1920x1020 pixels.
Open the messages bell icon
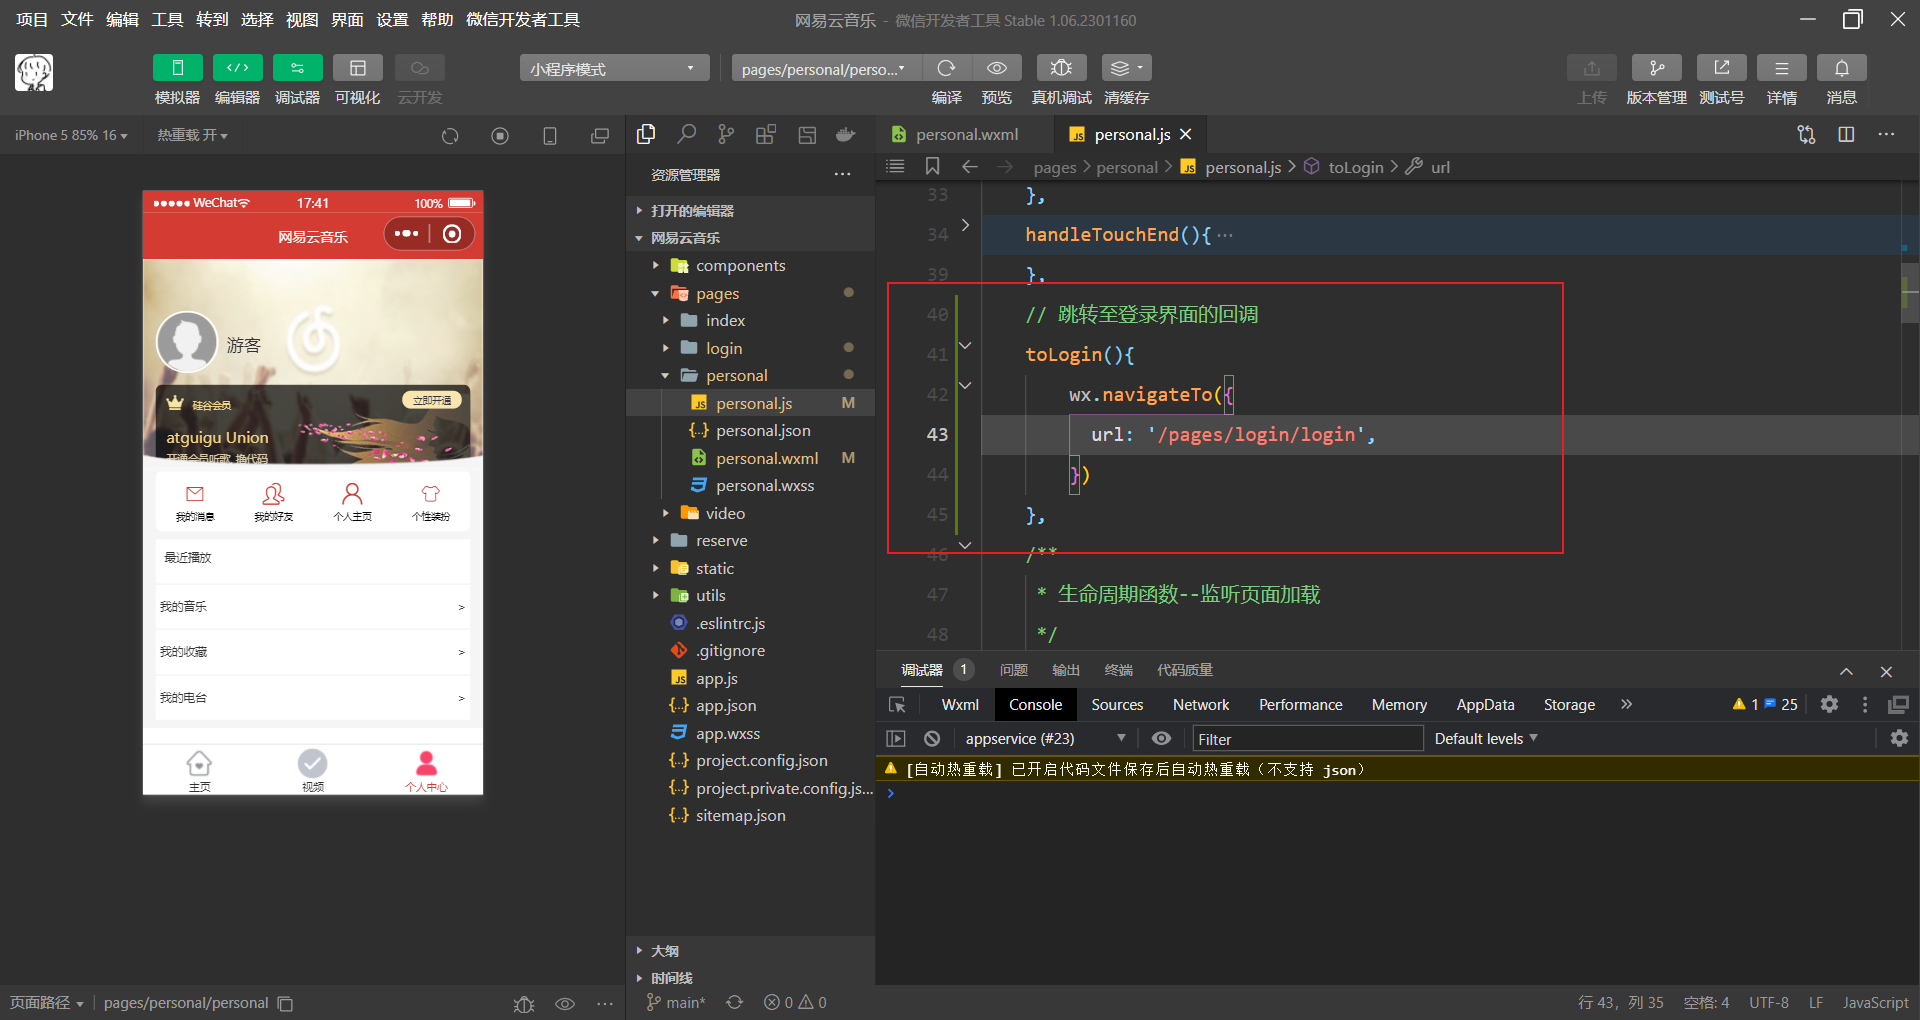tap(1841, 68)
